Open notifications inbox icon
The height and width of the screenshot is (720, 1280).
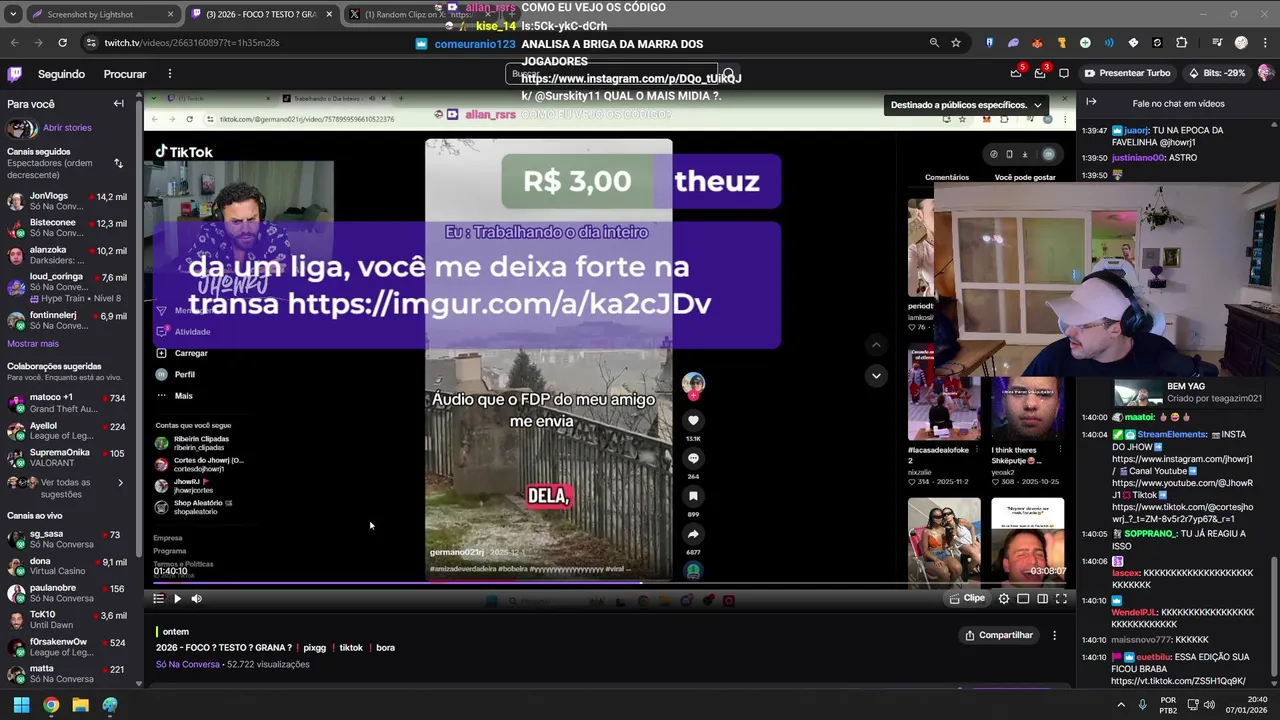point(1040,73)
